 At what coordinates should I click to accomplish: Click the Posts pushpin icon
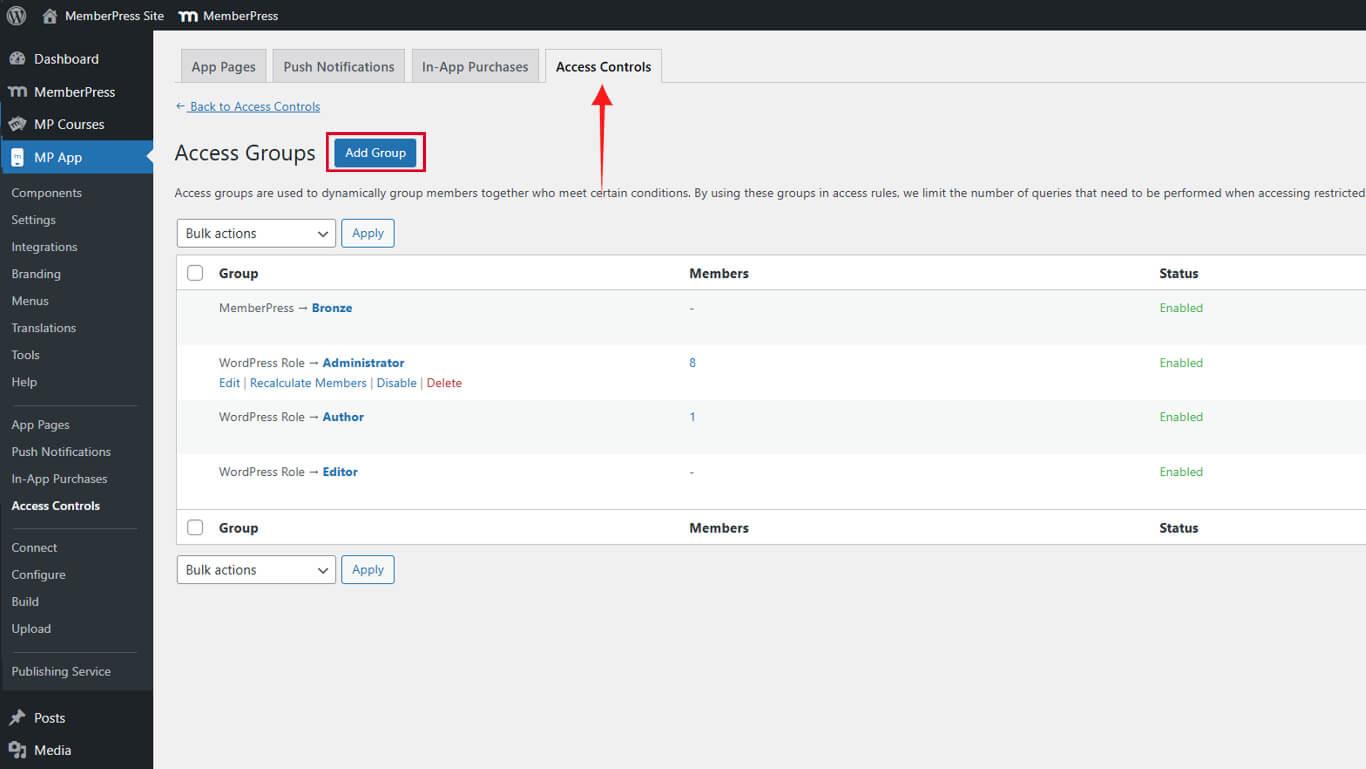[x=17, y=718]
